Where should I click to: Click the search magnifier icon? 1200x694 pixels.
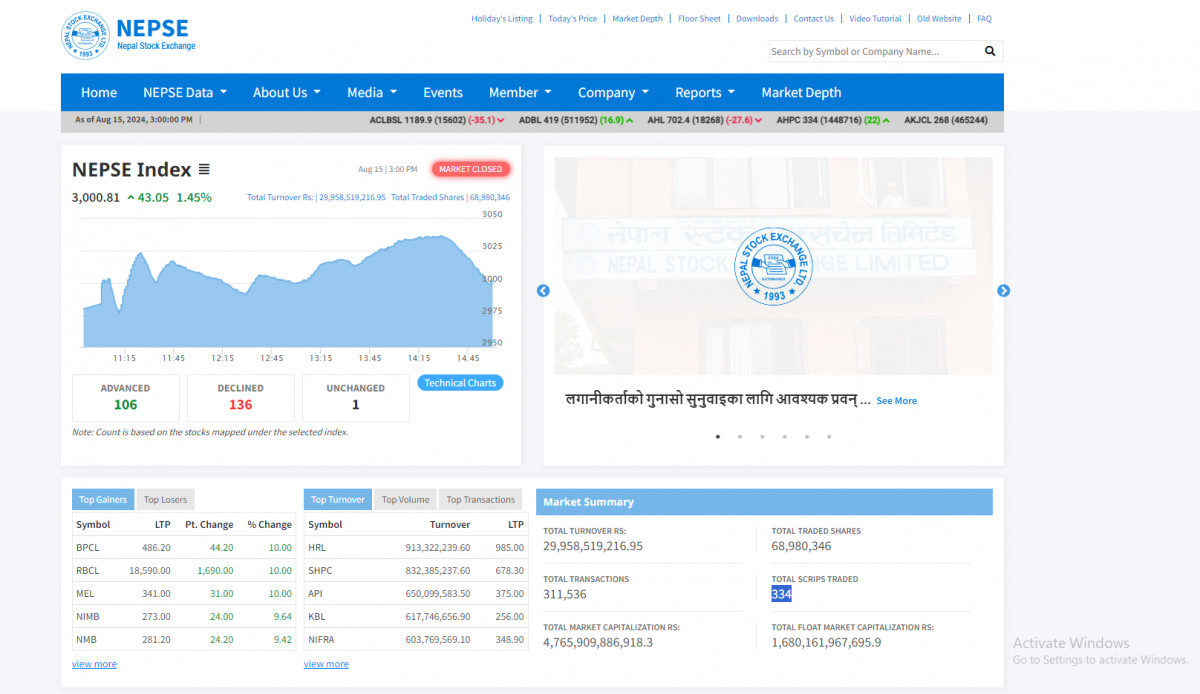(x=990, y=51)
